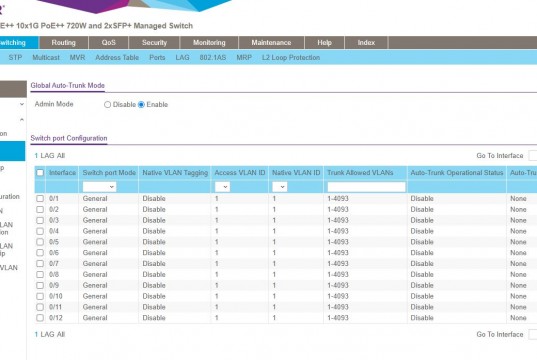Check the box for interface 0/6
537x360 pixels.
tap(40, 253)
